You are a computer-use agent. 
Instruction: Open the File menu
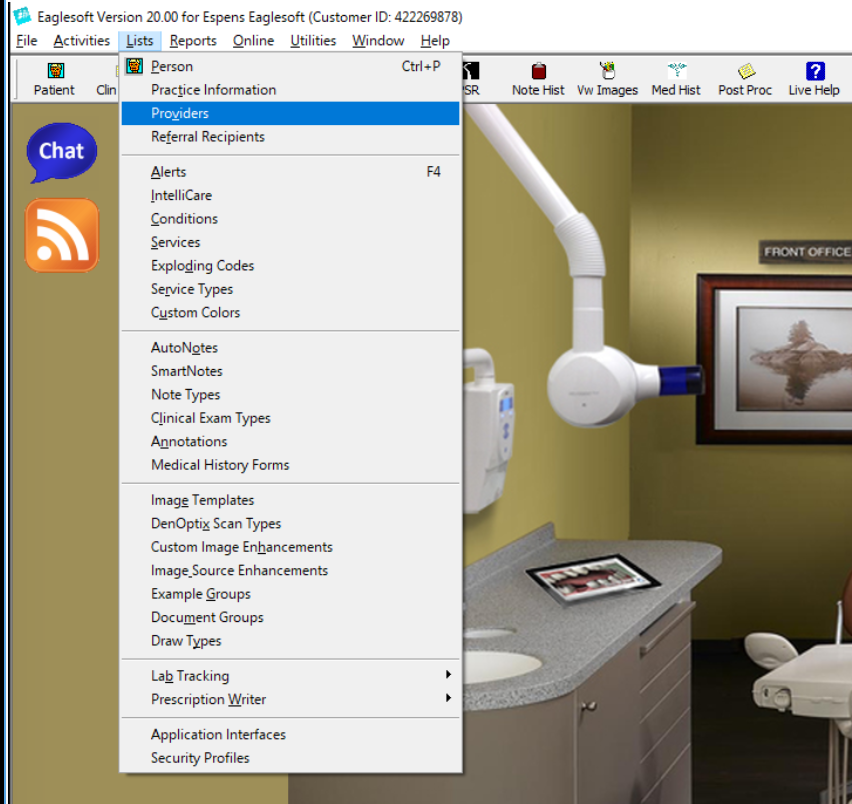coord(27,41)
